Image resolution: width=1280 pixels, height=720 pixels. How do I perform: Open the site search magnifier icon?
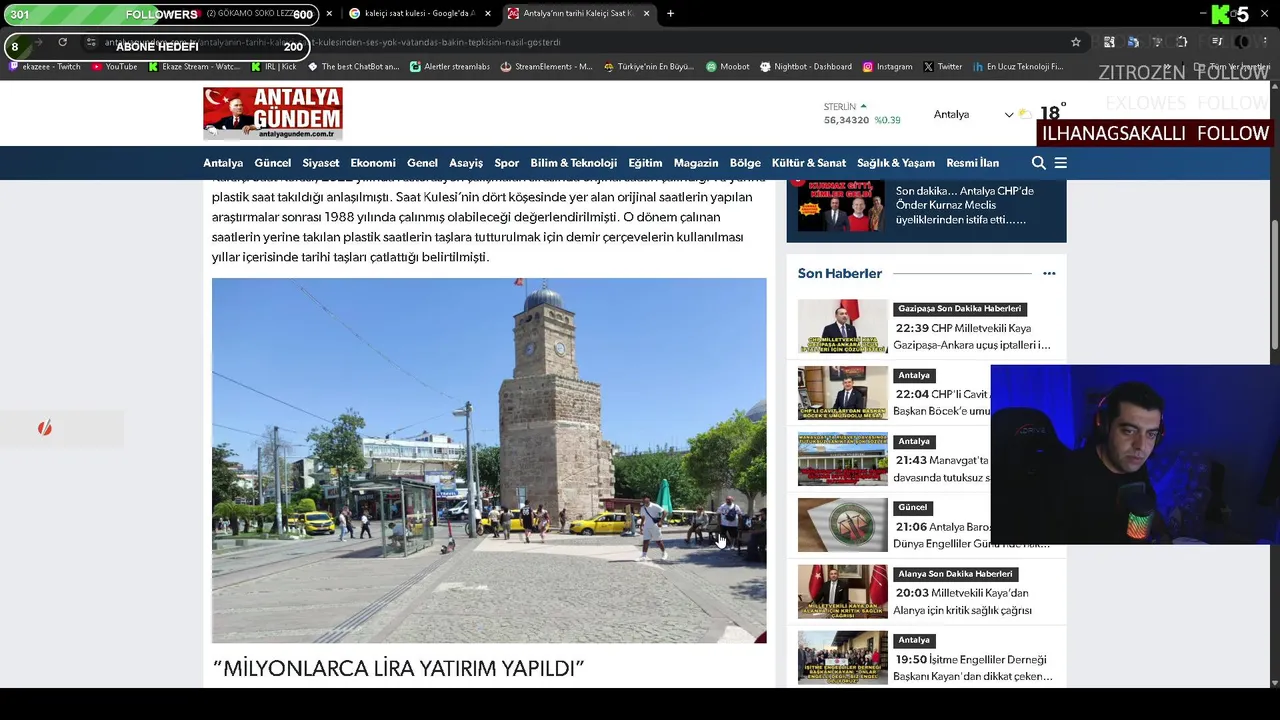(1038, 163)
